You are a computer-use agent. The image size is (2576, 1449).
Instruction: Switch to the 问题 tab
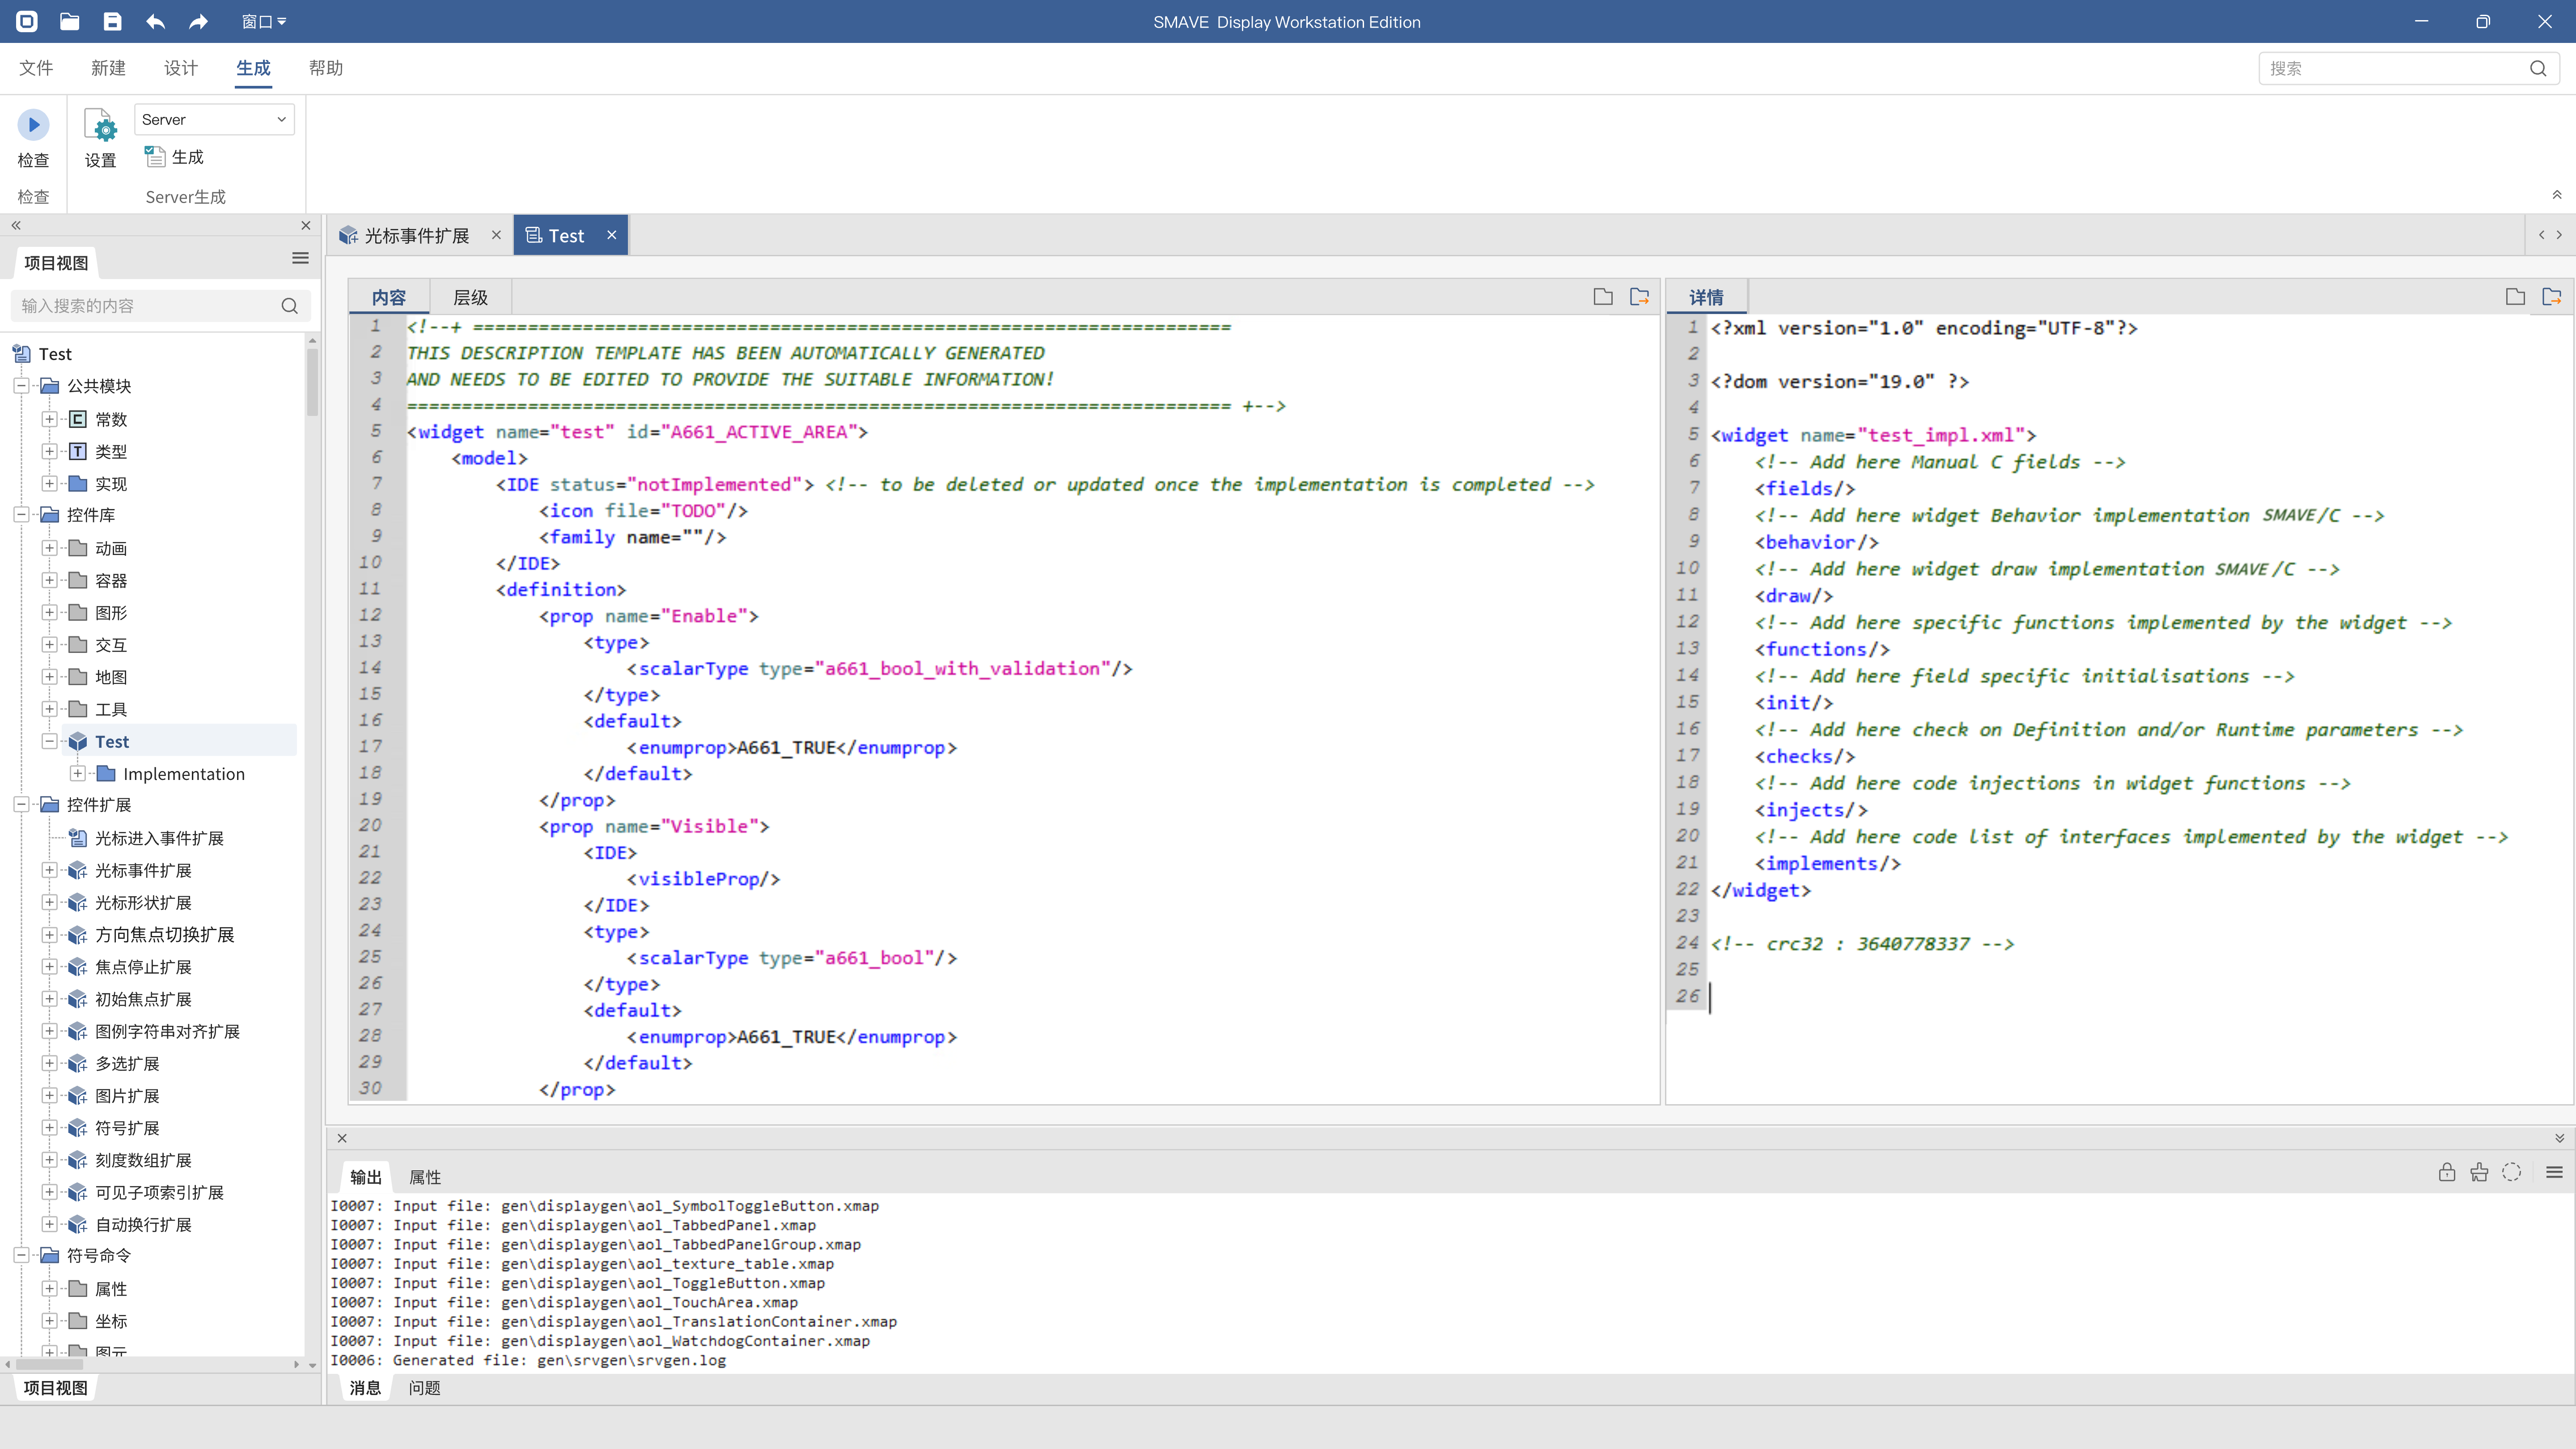[x=424, y=1388]
